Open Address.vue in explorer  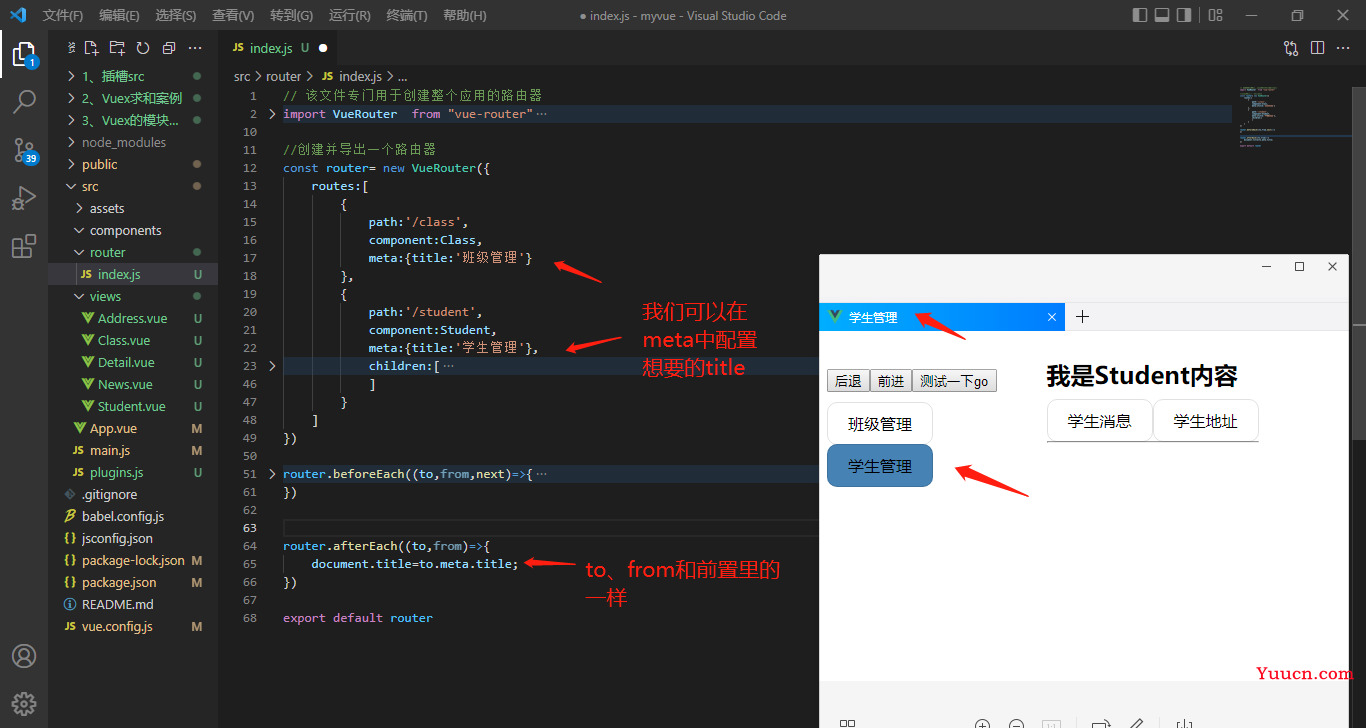click(133, 318)
